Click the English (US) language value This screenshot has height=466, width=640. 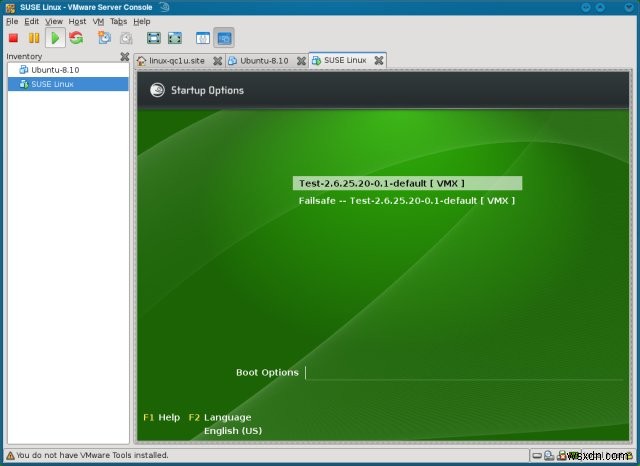233,431
